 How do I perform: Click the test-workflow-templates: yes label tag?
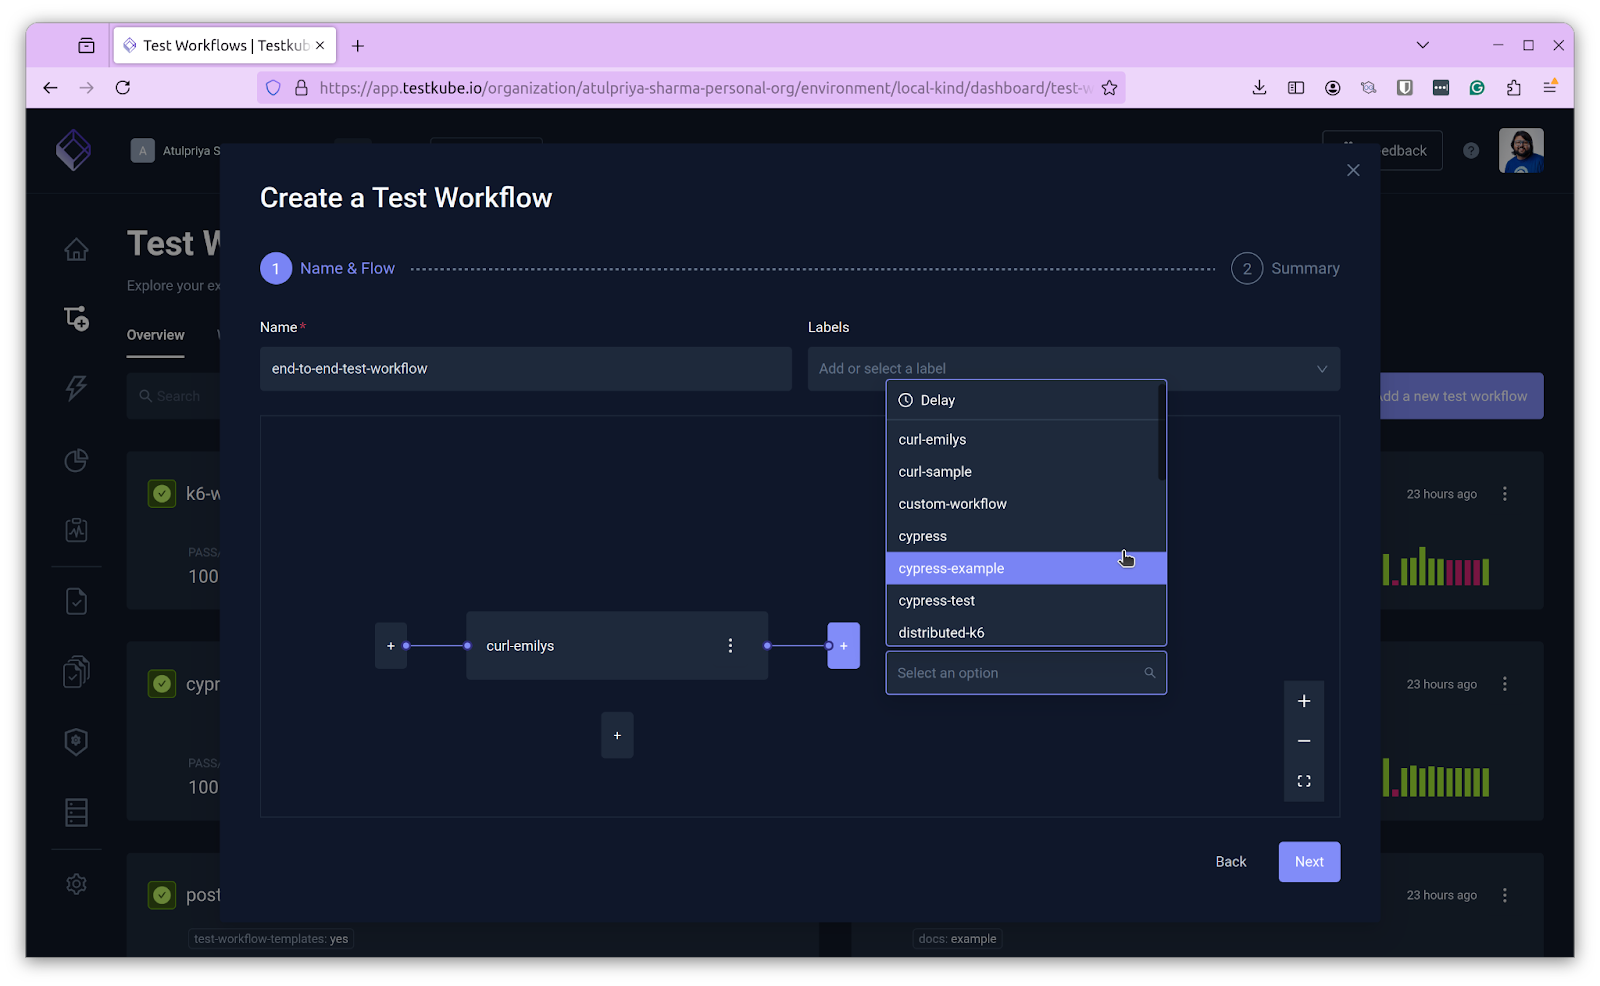(x=271, y=939)
